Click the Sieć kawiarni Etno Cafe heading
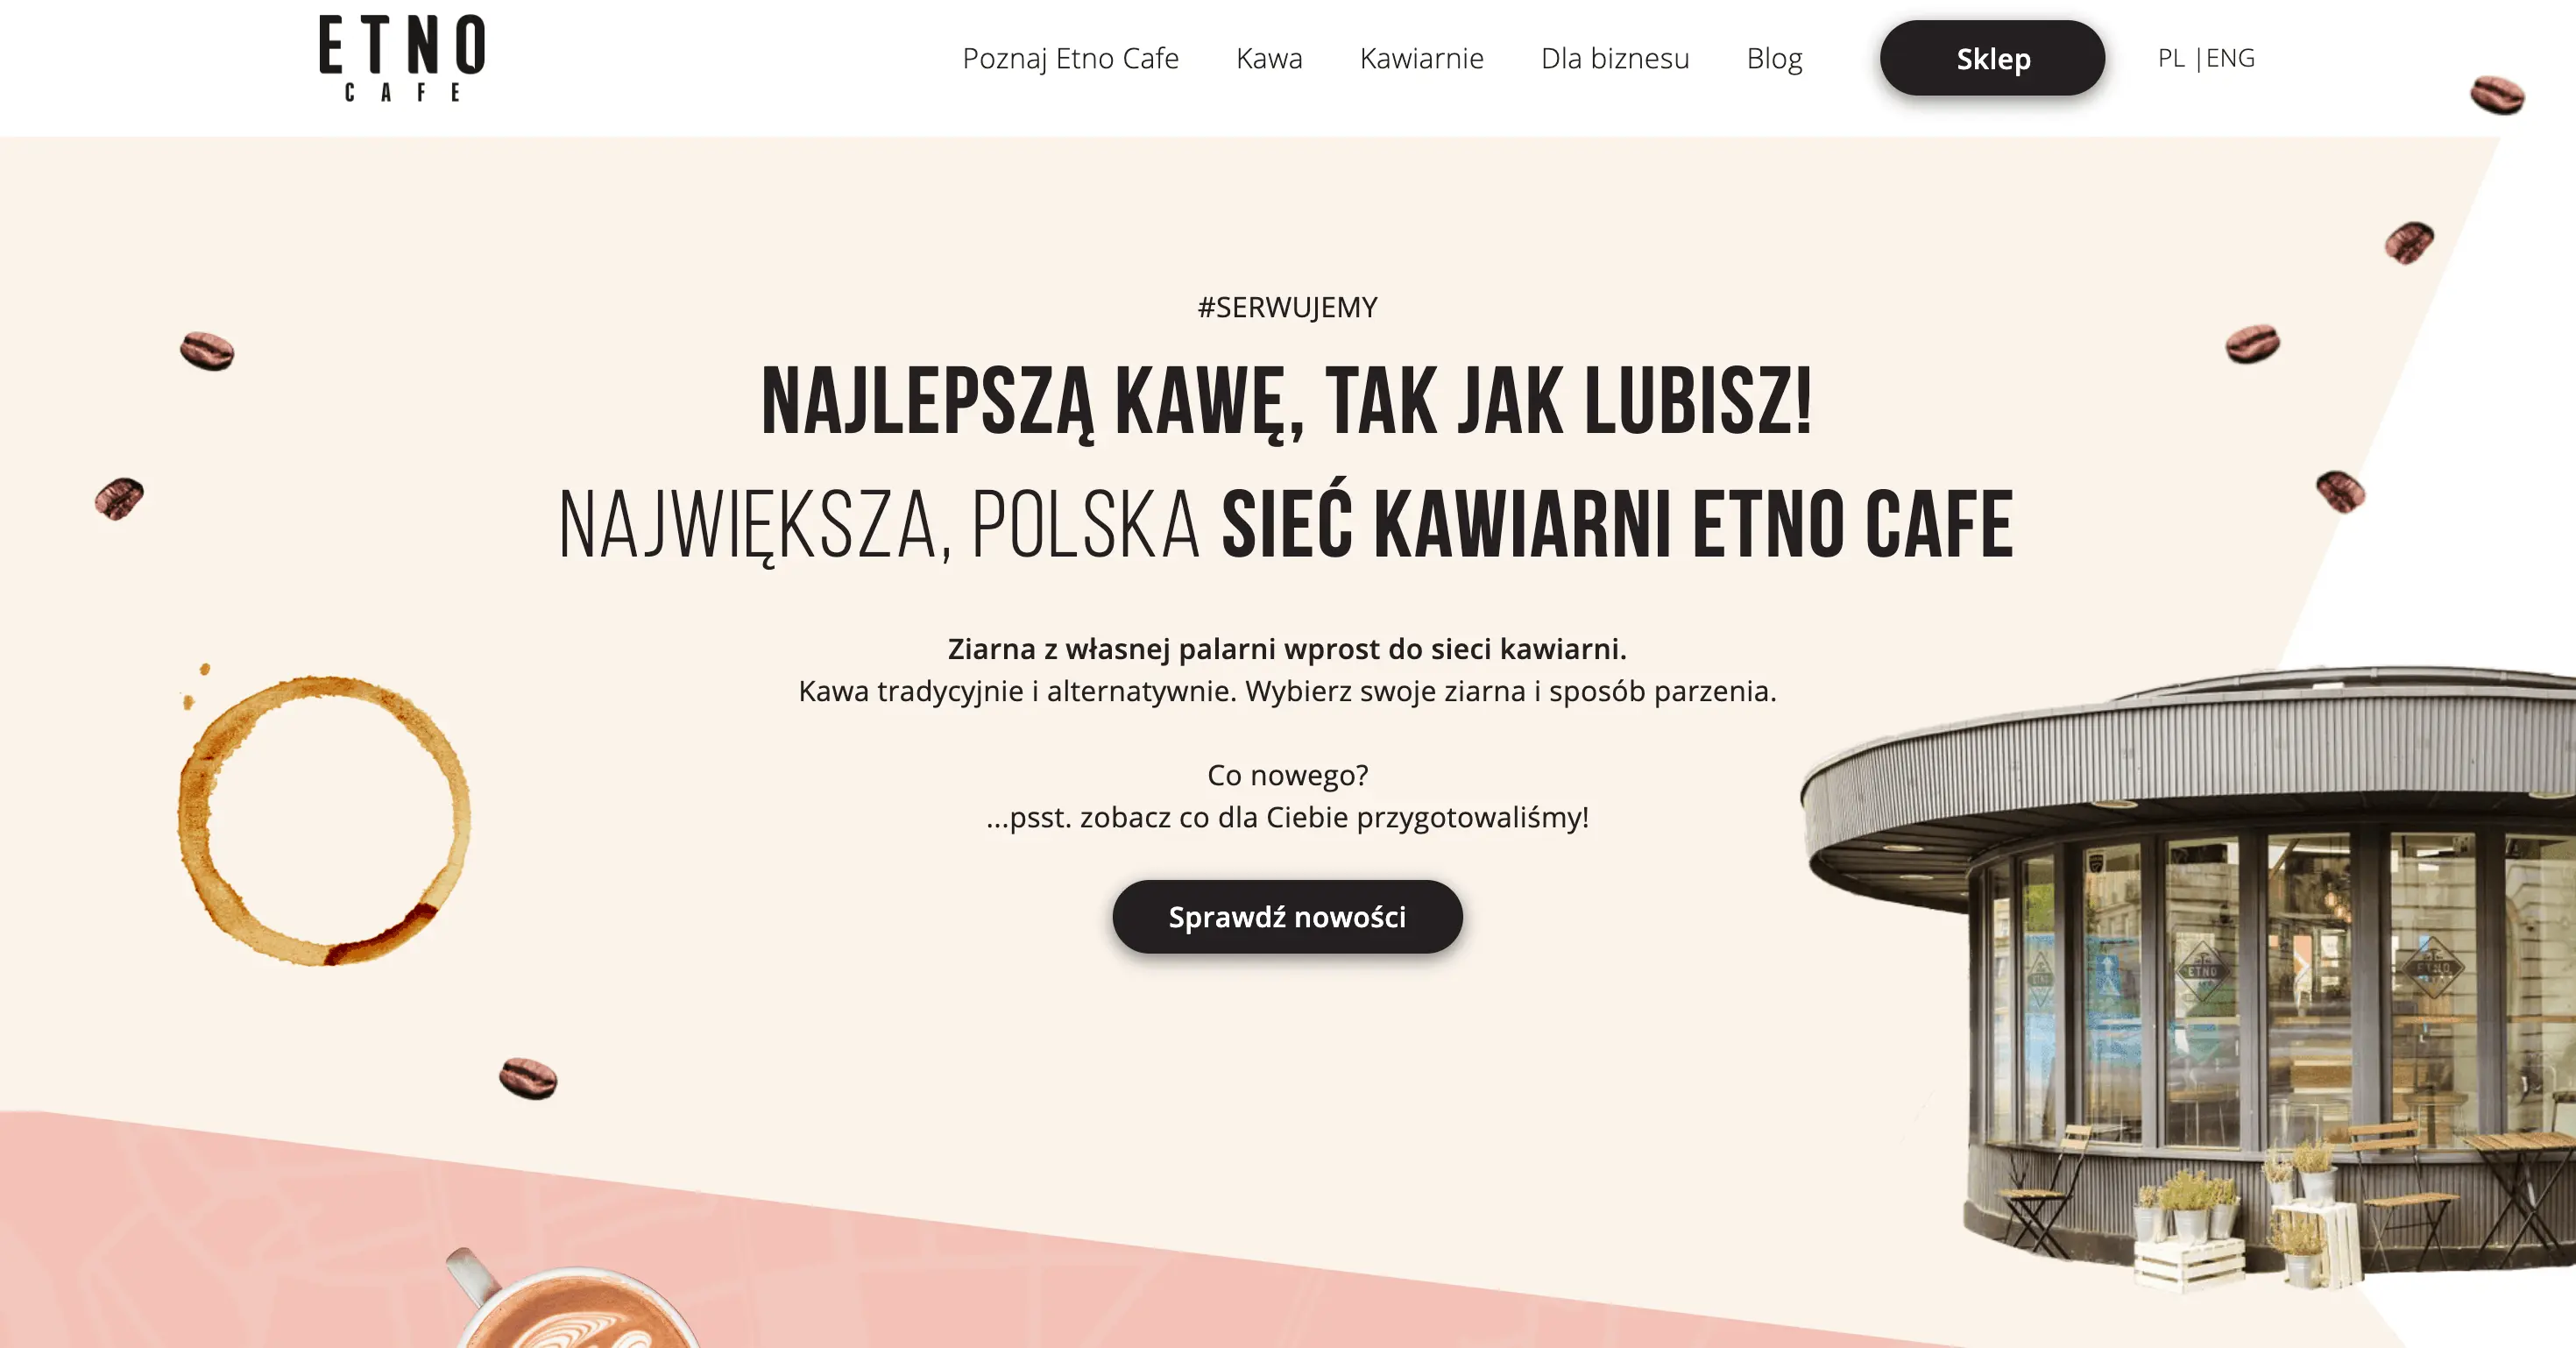Screen dimensions: 2576x1348 [x=1617, y=524]
